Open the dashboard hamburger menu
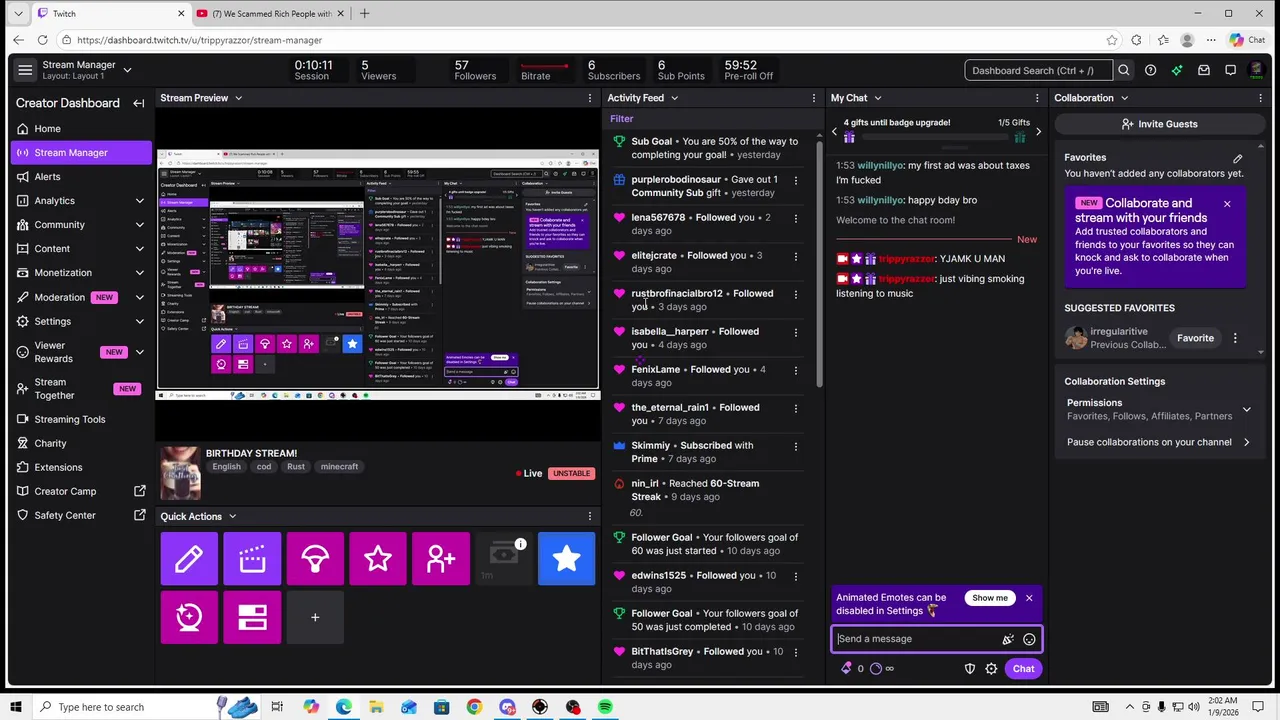 tap(25, 70)
